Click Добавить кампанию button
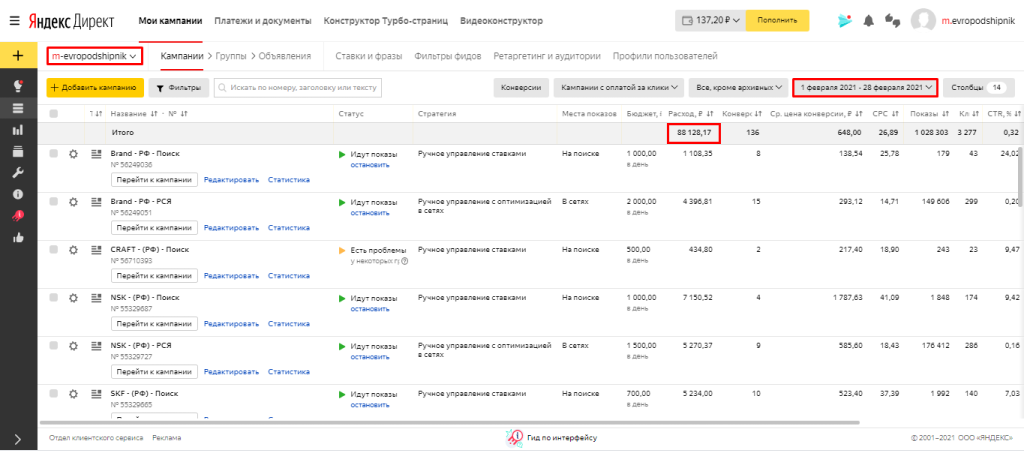 [95, 87]
